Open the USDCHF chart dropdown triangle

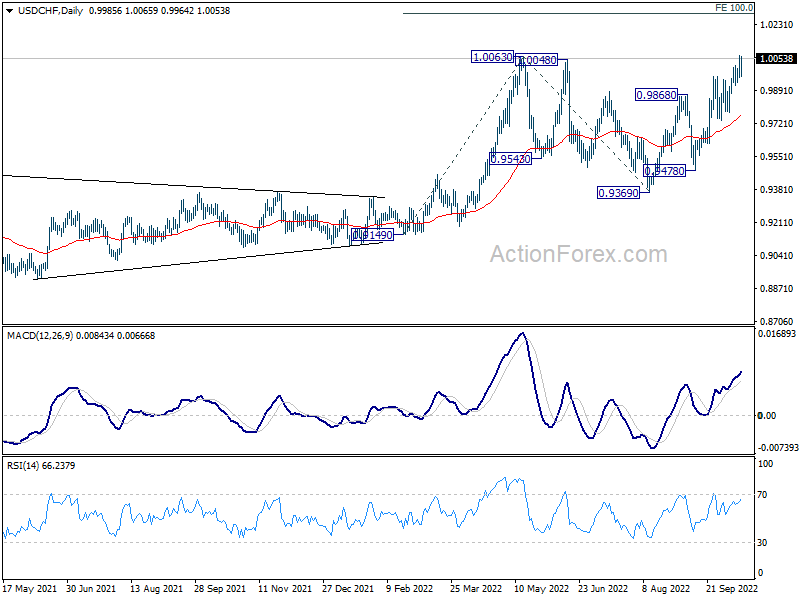click(10, 11)
